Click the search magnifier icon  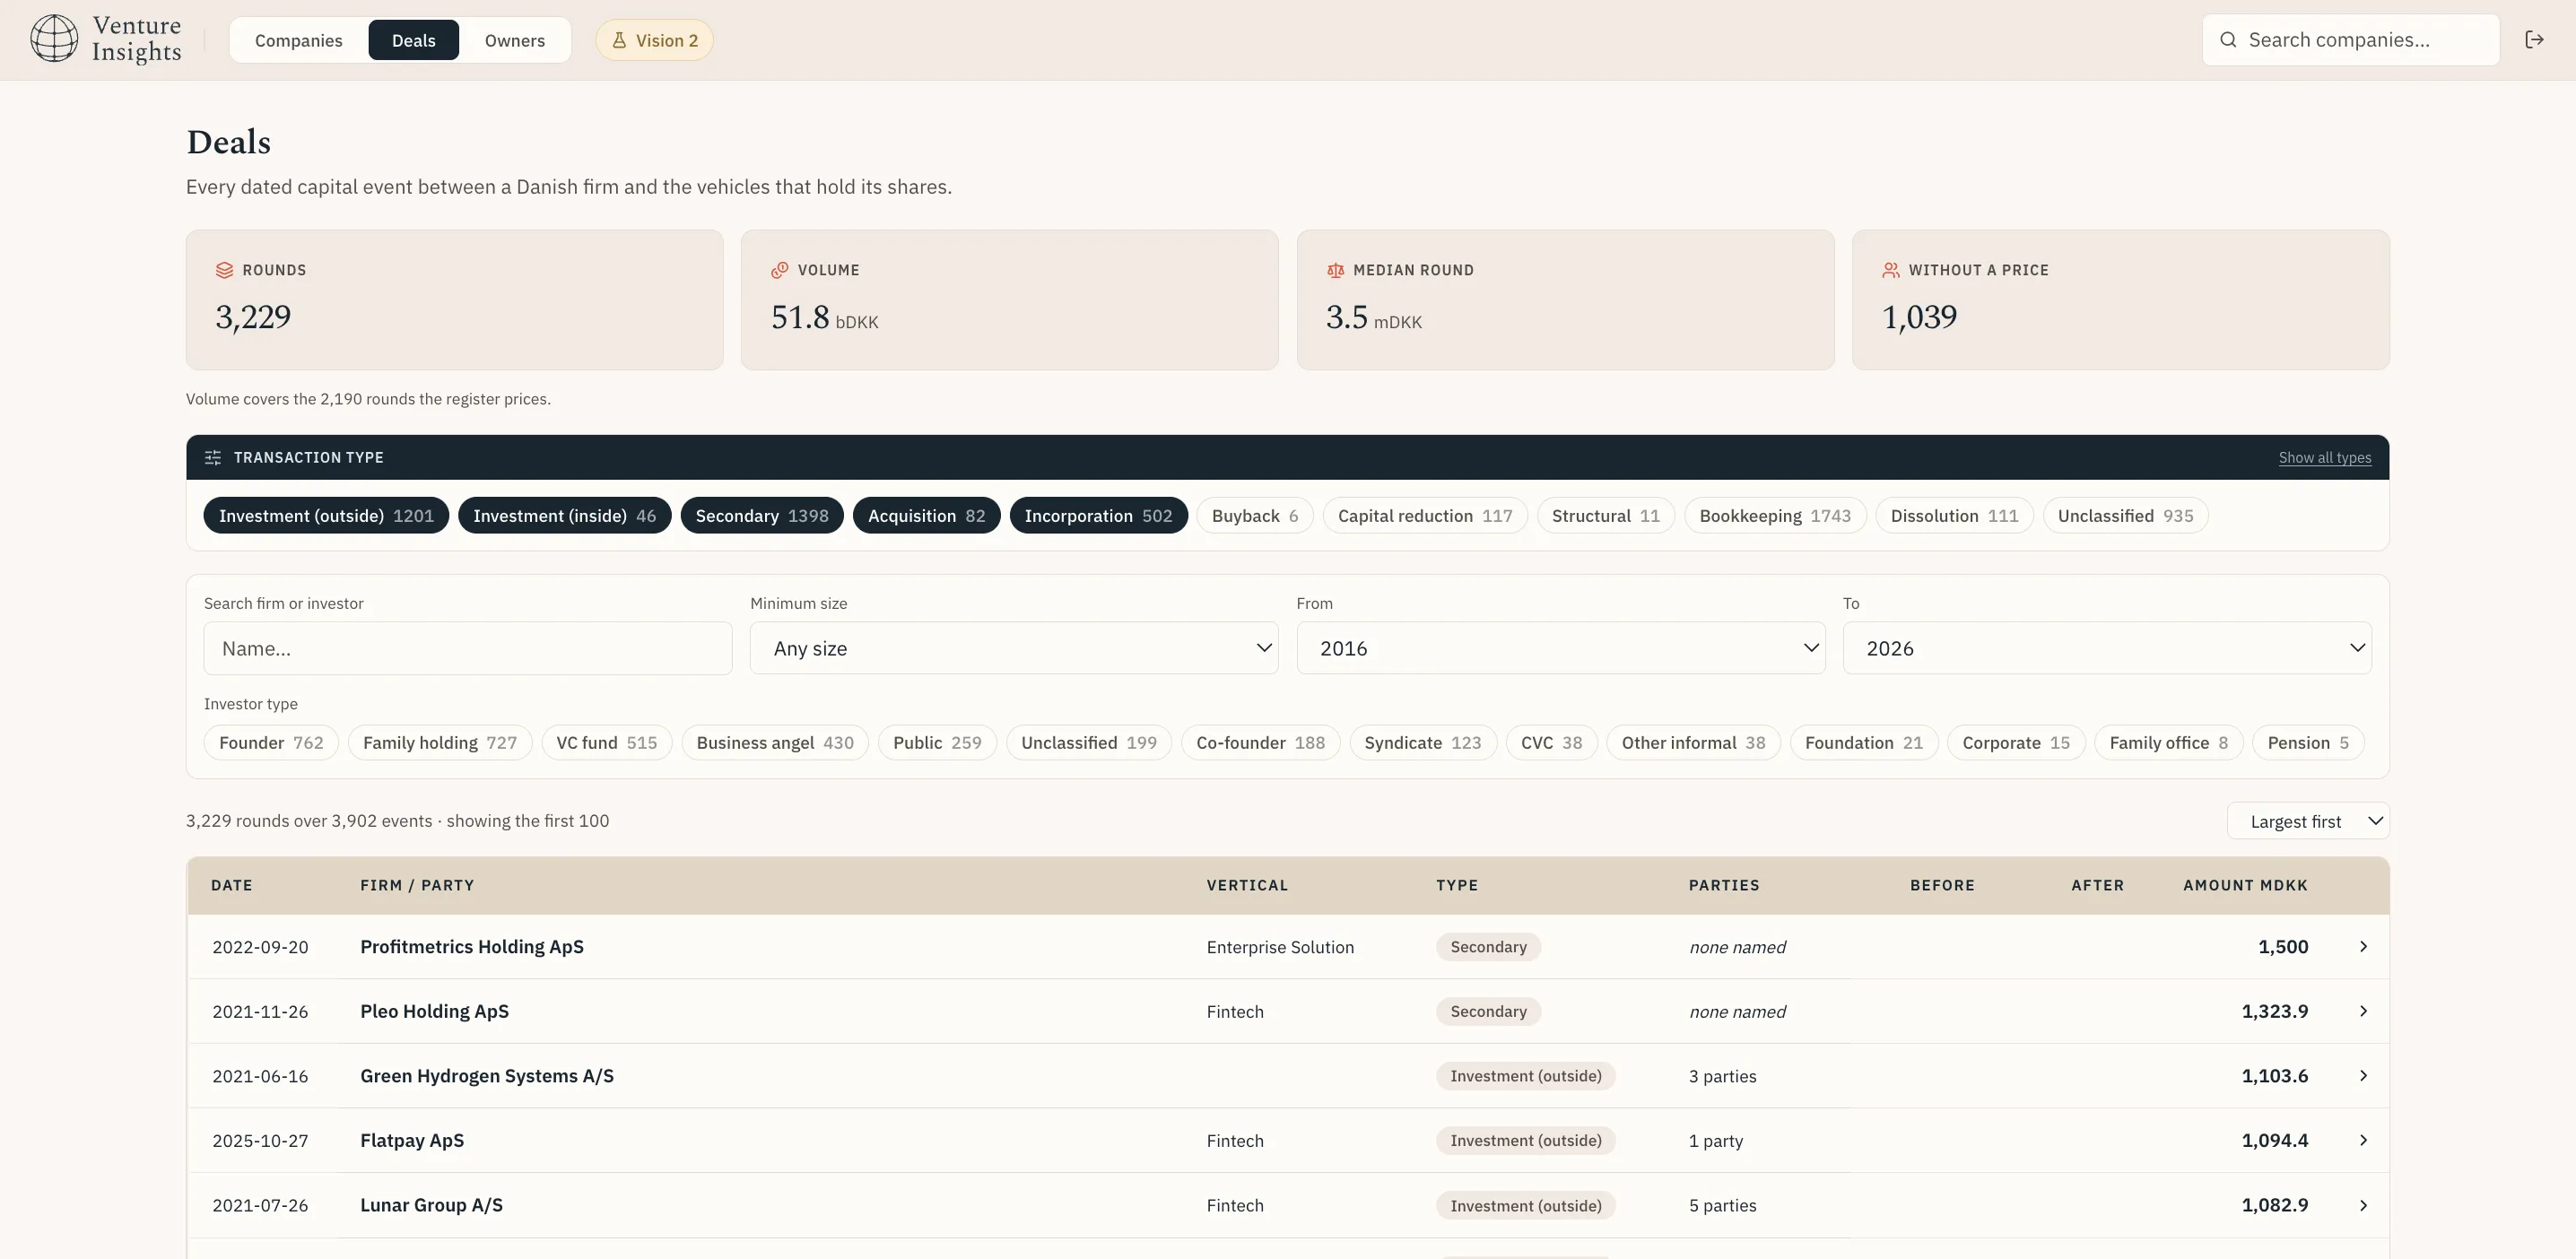[2228, 40]
